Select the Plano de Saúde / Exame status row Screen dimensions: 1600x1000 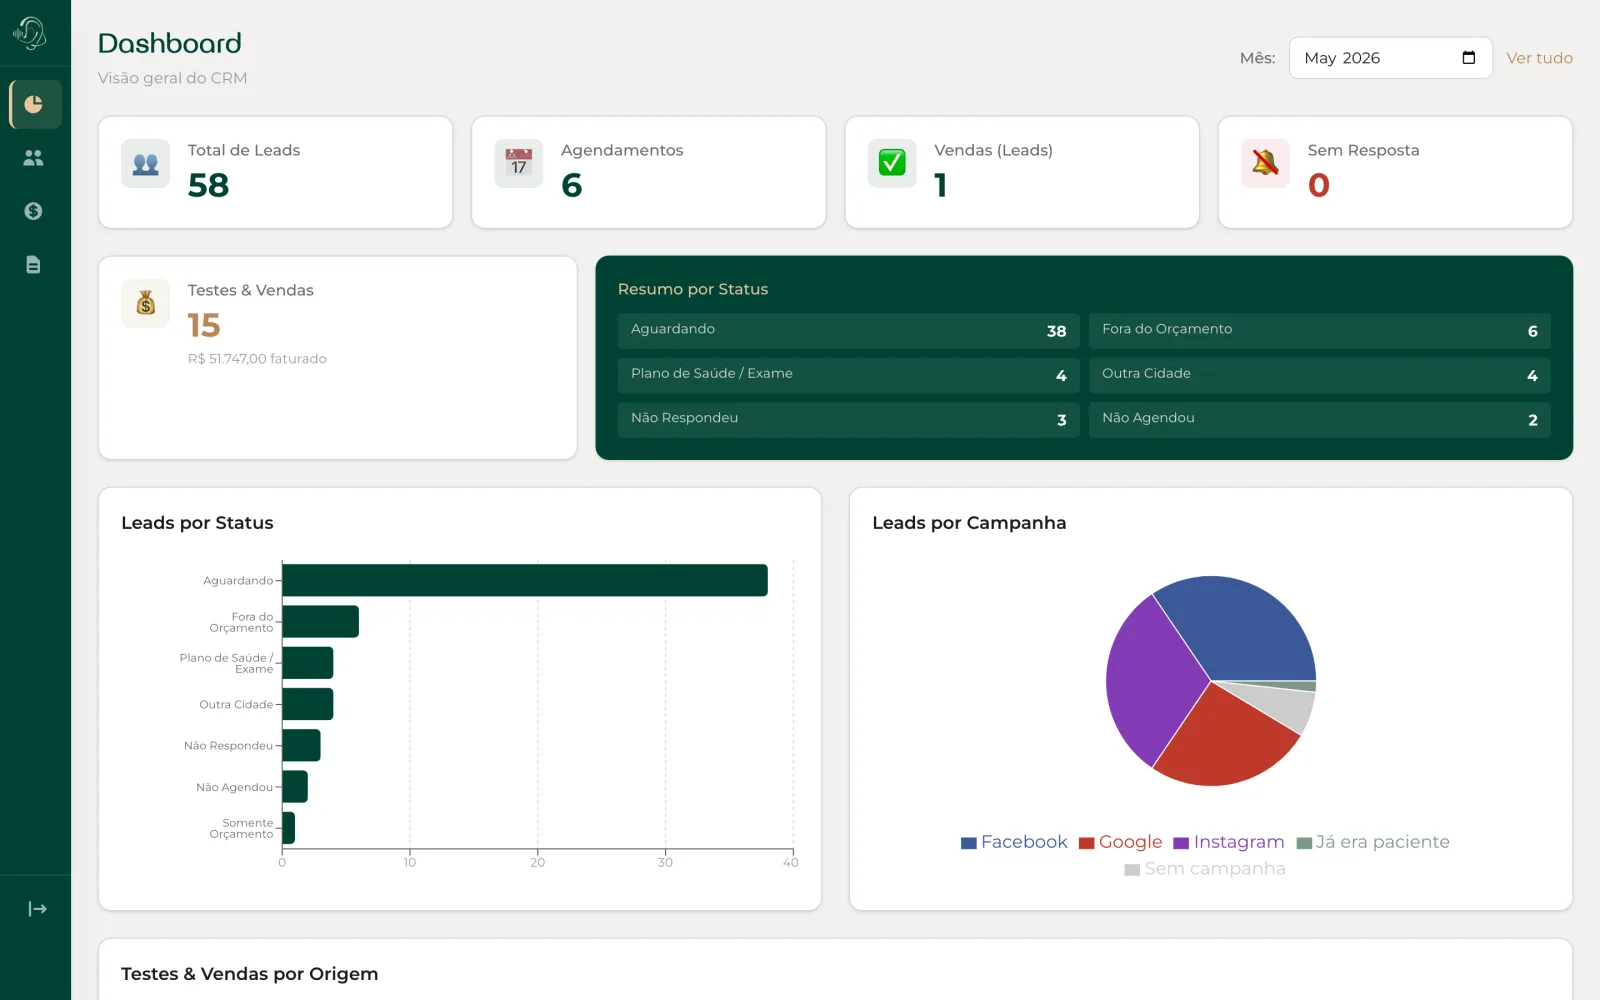click(x=848, y=375)
